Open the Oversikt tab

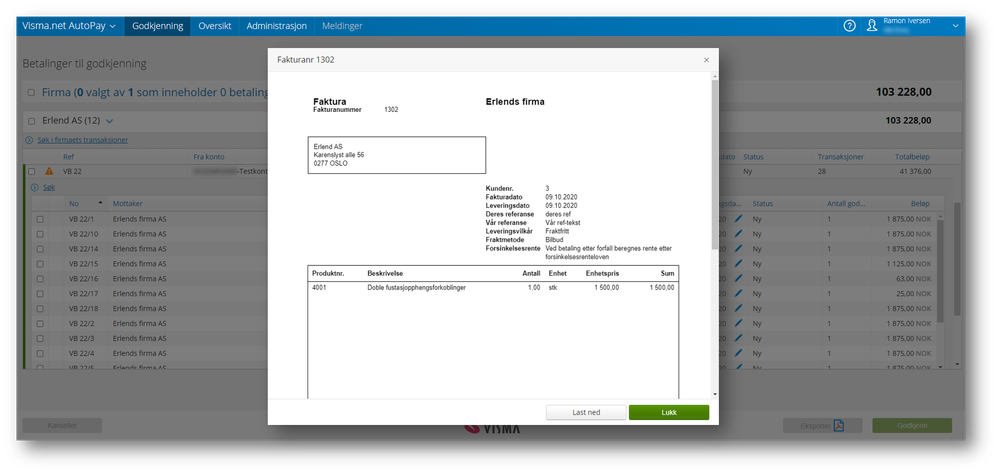coord(215,26)
